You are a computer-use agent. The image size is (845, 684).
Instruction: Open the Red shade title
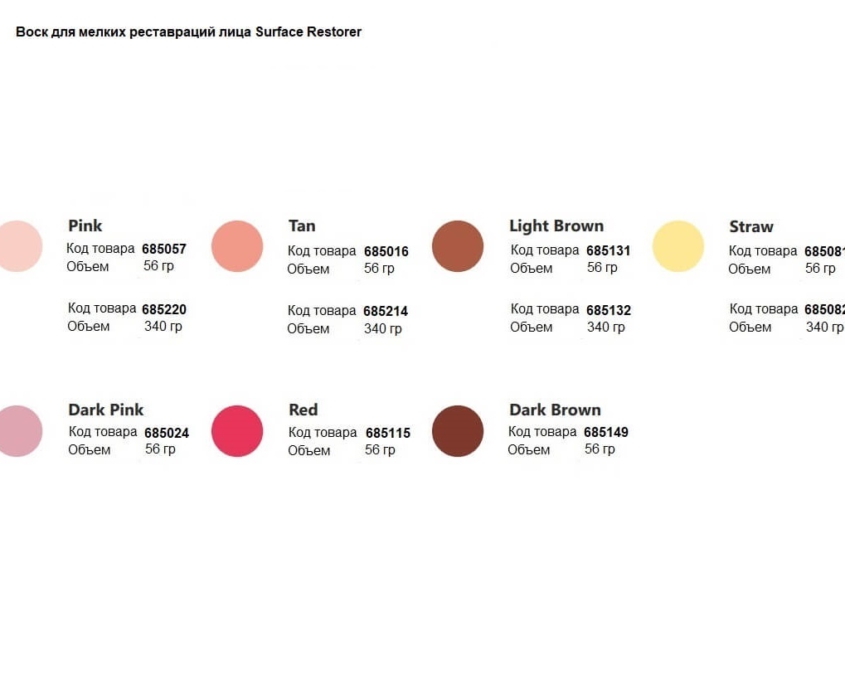click(303, 410)
